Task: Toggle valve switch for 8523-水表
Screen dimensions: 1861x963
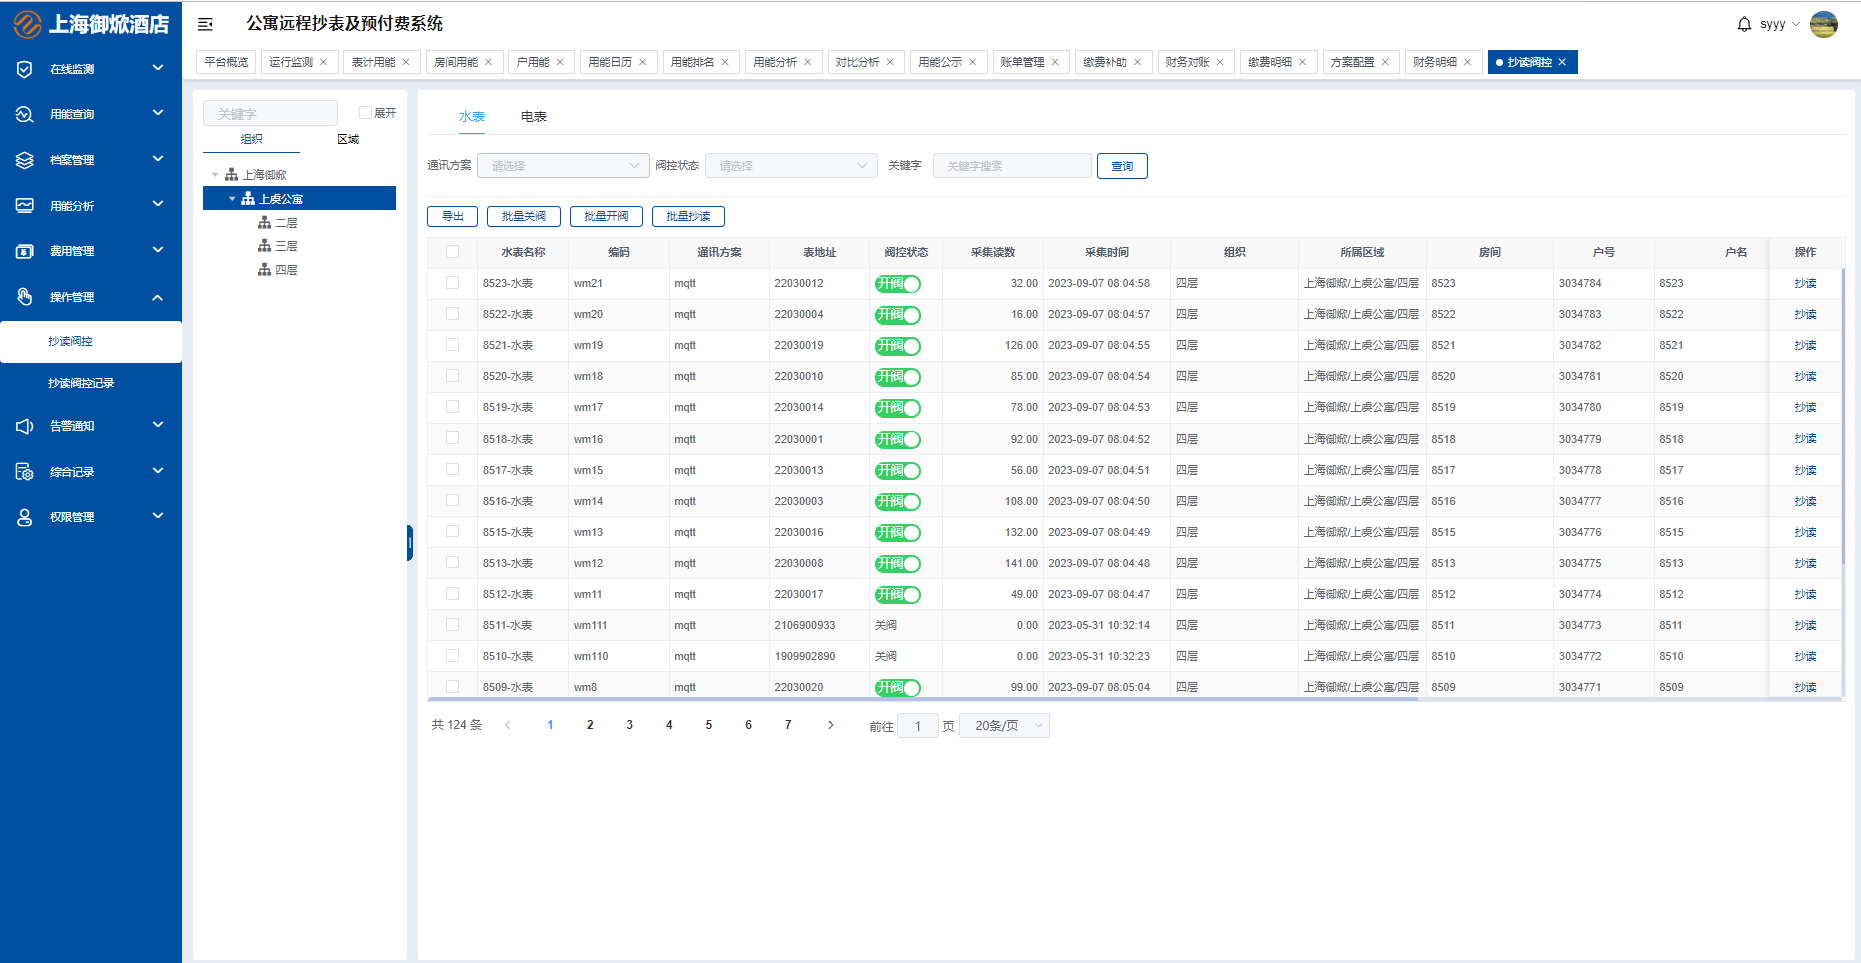Action: pos(897,284)
